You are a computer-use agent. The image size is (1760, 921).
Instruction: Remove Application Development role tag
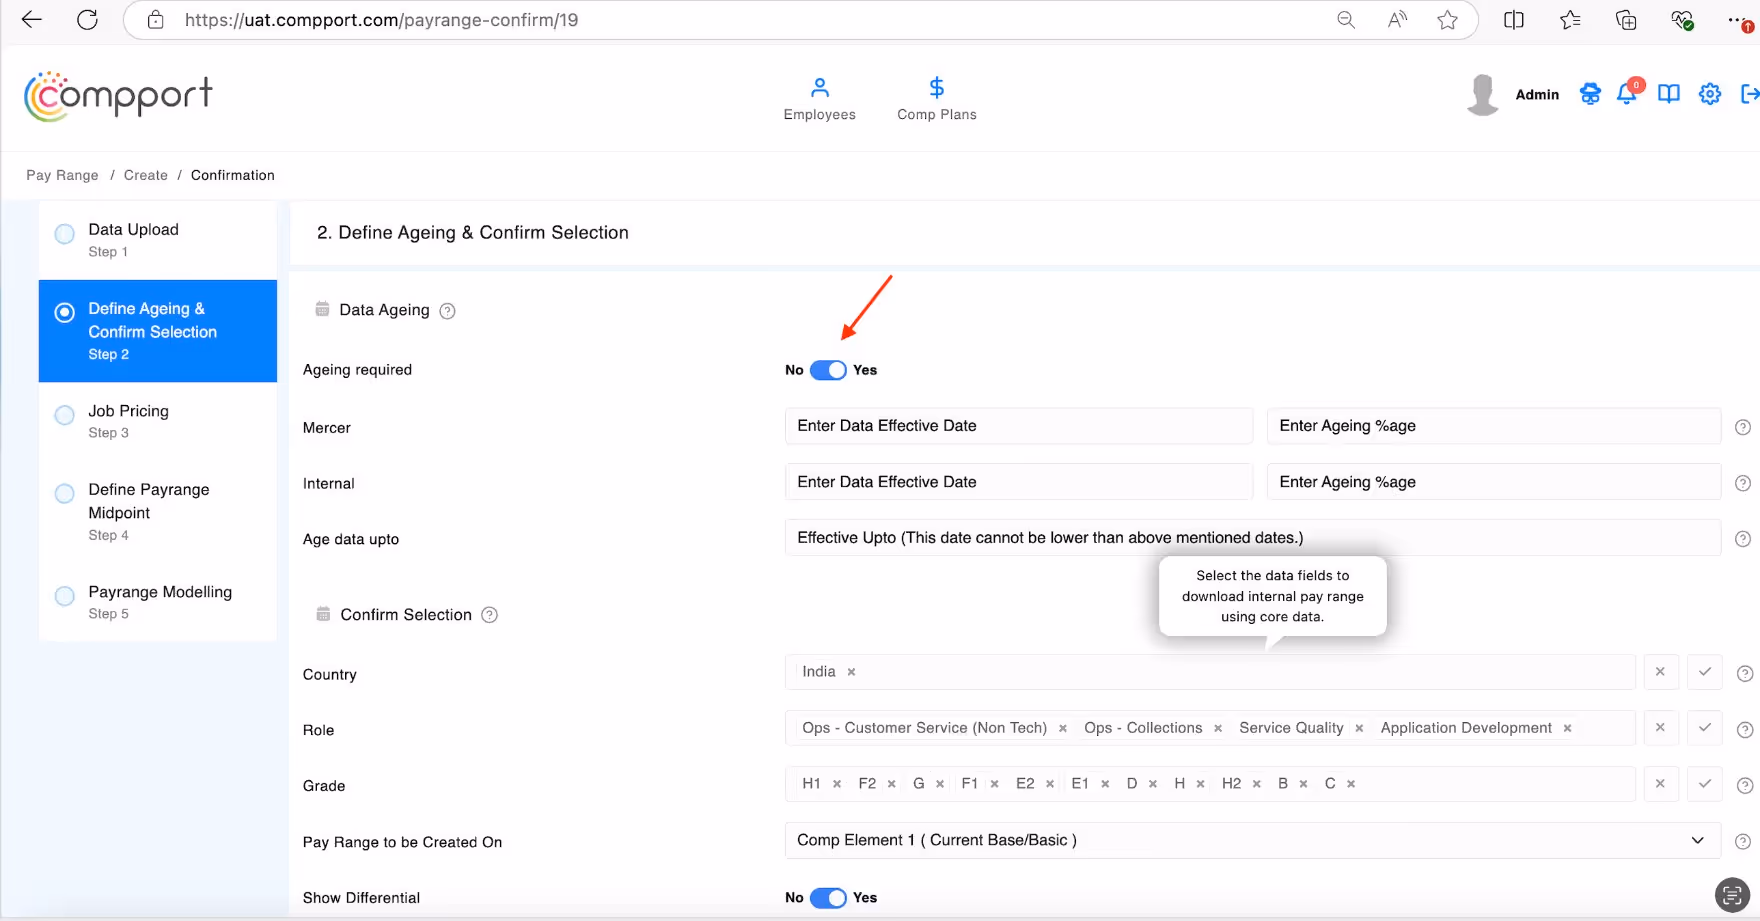(x=1567, y=728)
